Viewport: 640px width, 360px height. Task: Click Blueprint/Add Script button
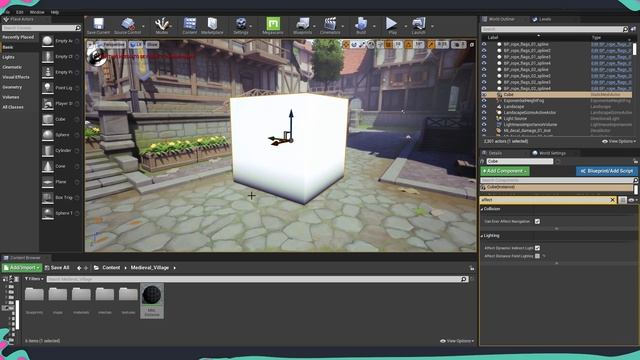click(x=607, y=171)
